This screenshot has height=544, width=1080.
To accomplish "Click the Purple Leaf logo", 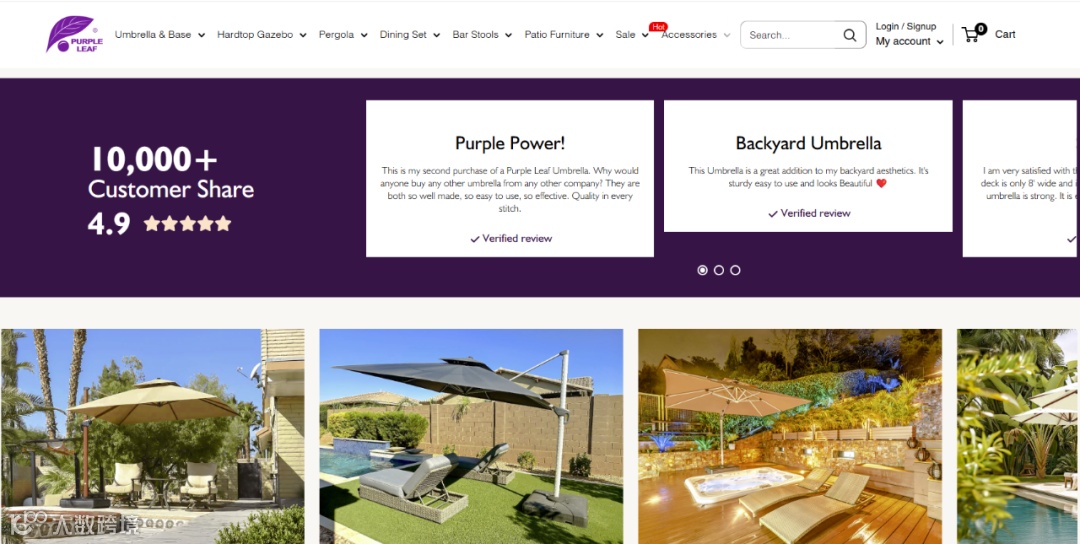I will [x=75, y=34].
